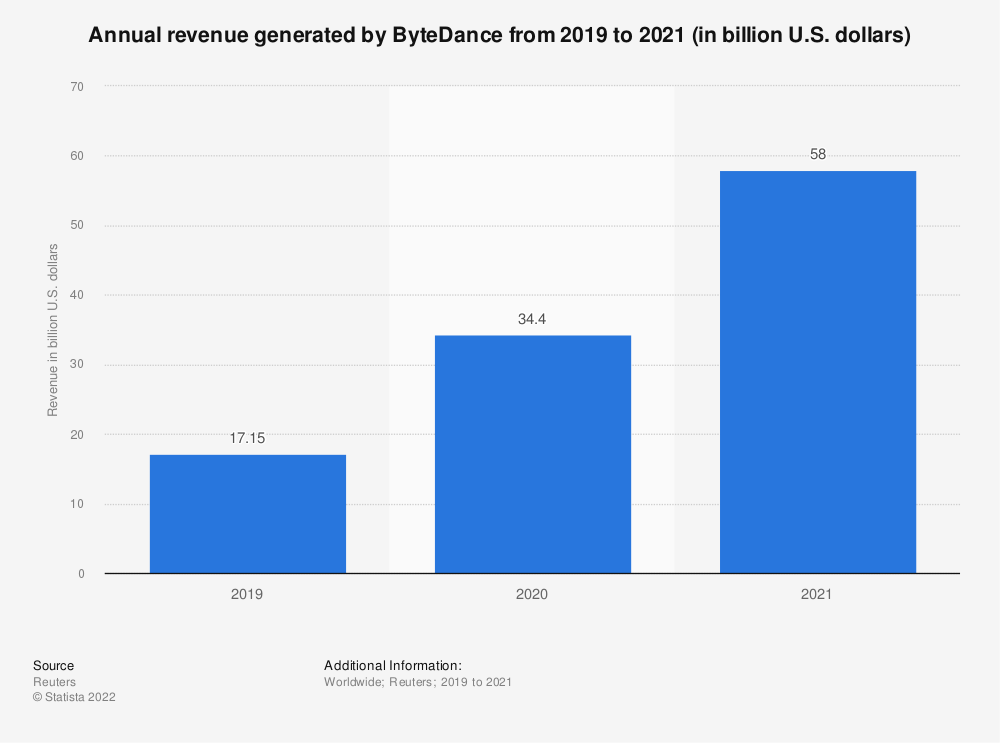Click the 2021 x-axis label
The height and width of the screenshot is (743, 1000).
coord(817,594)
